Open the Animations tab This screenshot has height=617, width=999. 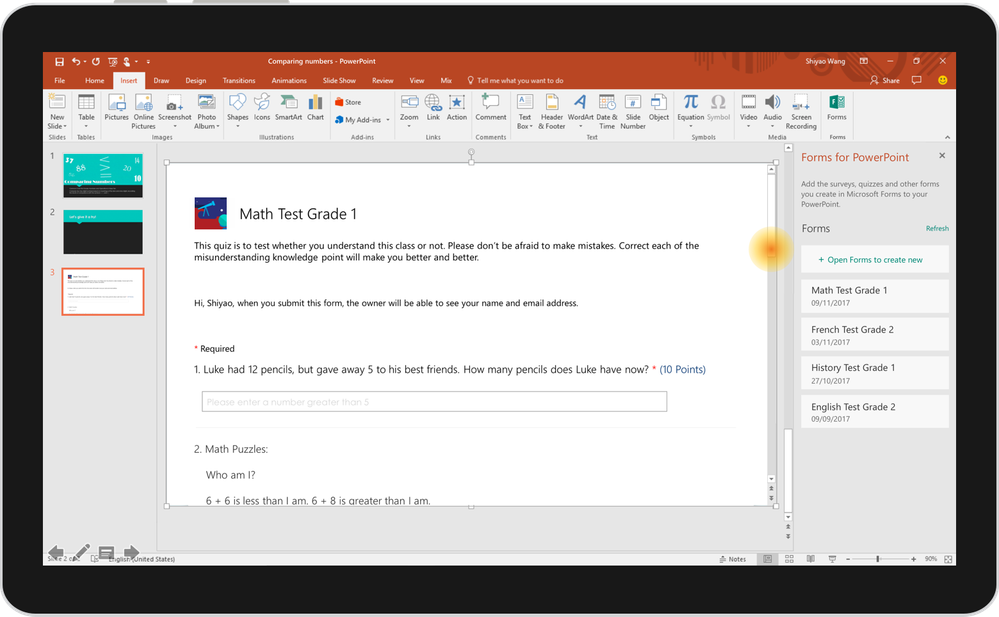tap(289, 80)
